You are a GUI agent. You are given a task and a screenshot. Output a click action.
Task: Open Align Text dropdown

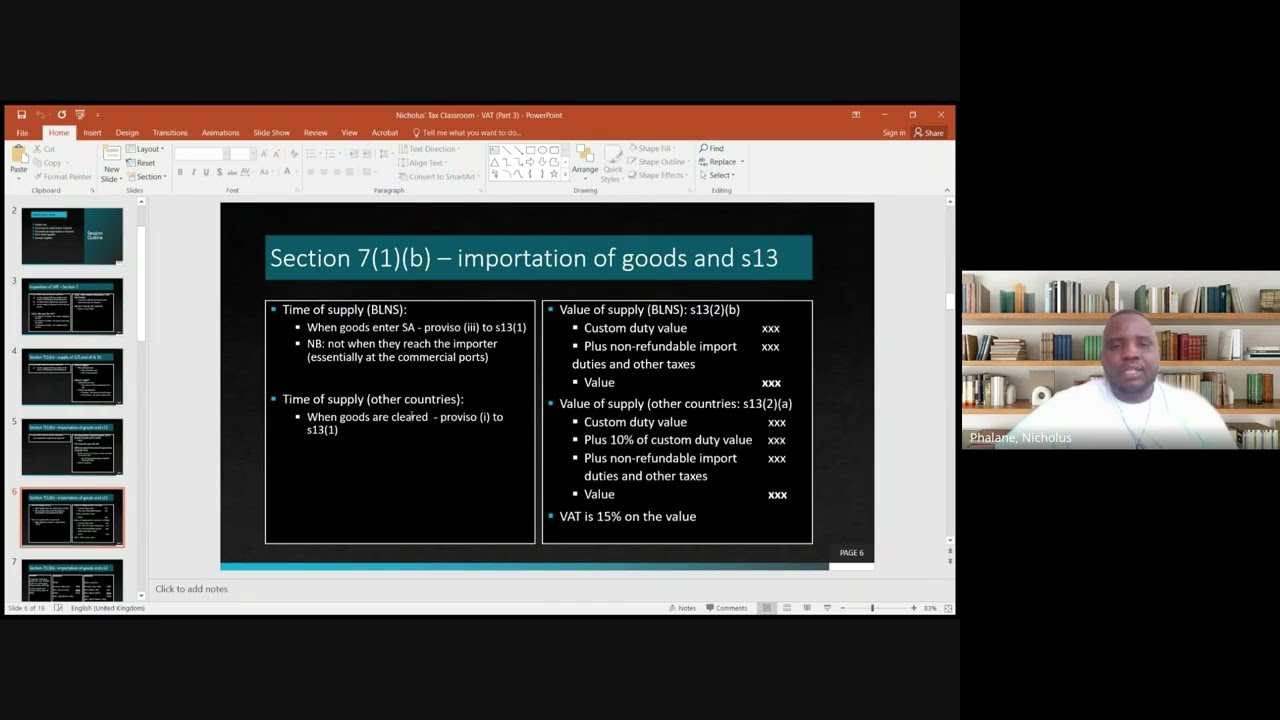click(x=424, y=163)
